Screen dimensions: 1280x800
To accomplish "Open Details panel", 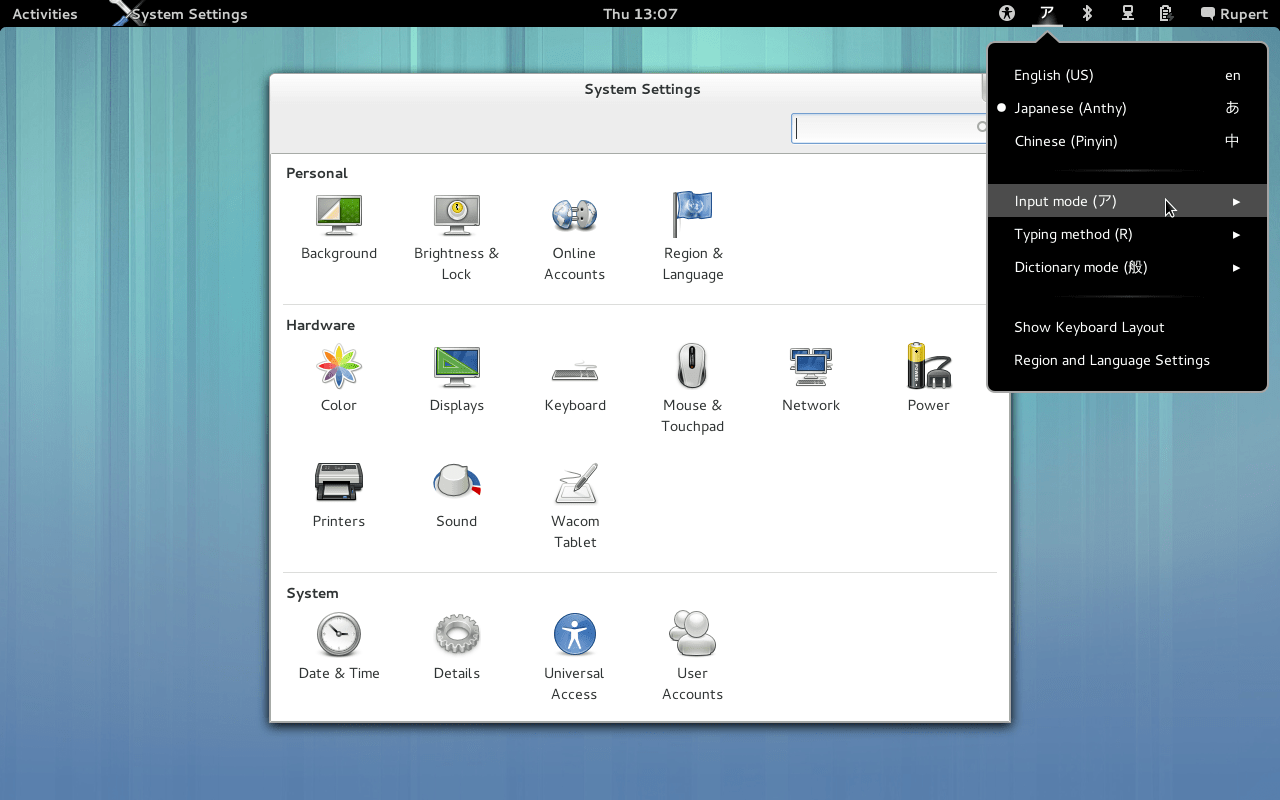I will pos(457,647).
